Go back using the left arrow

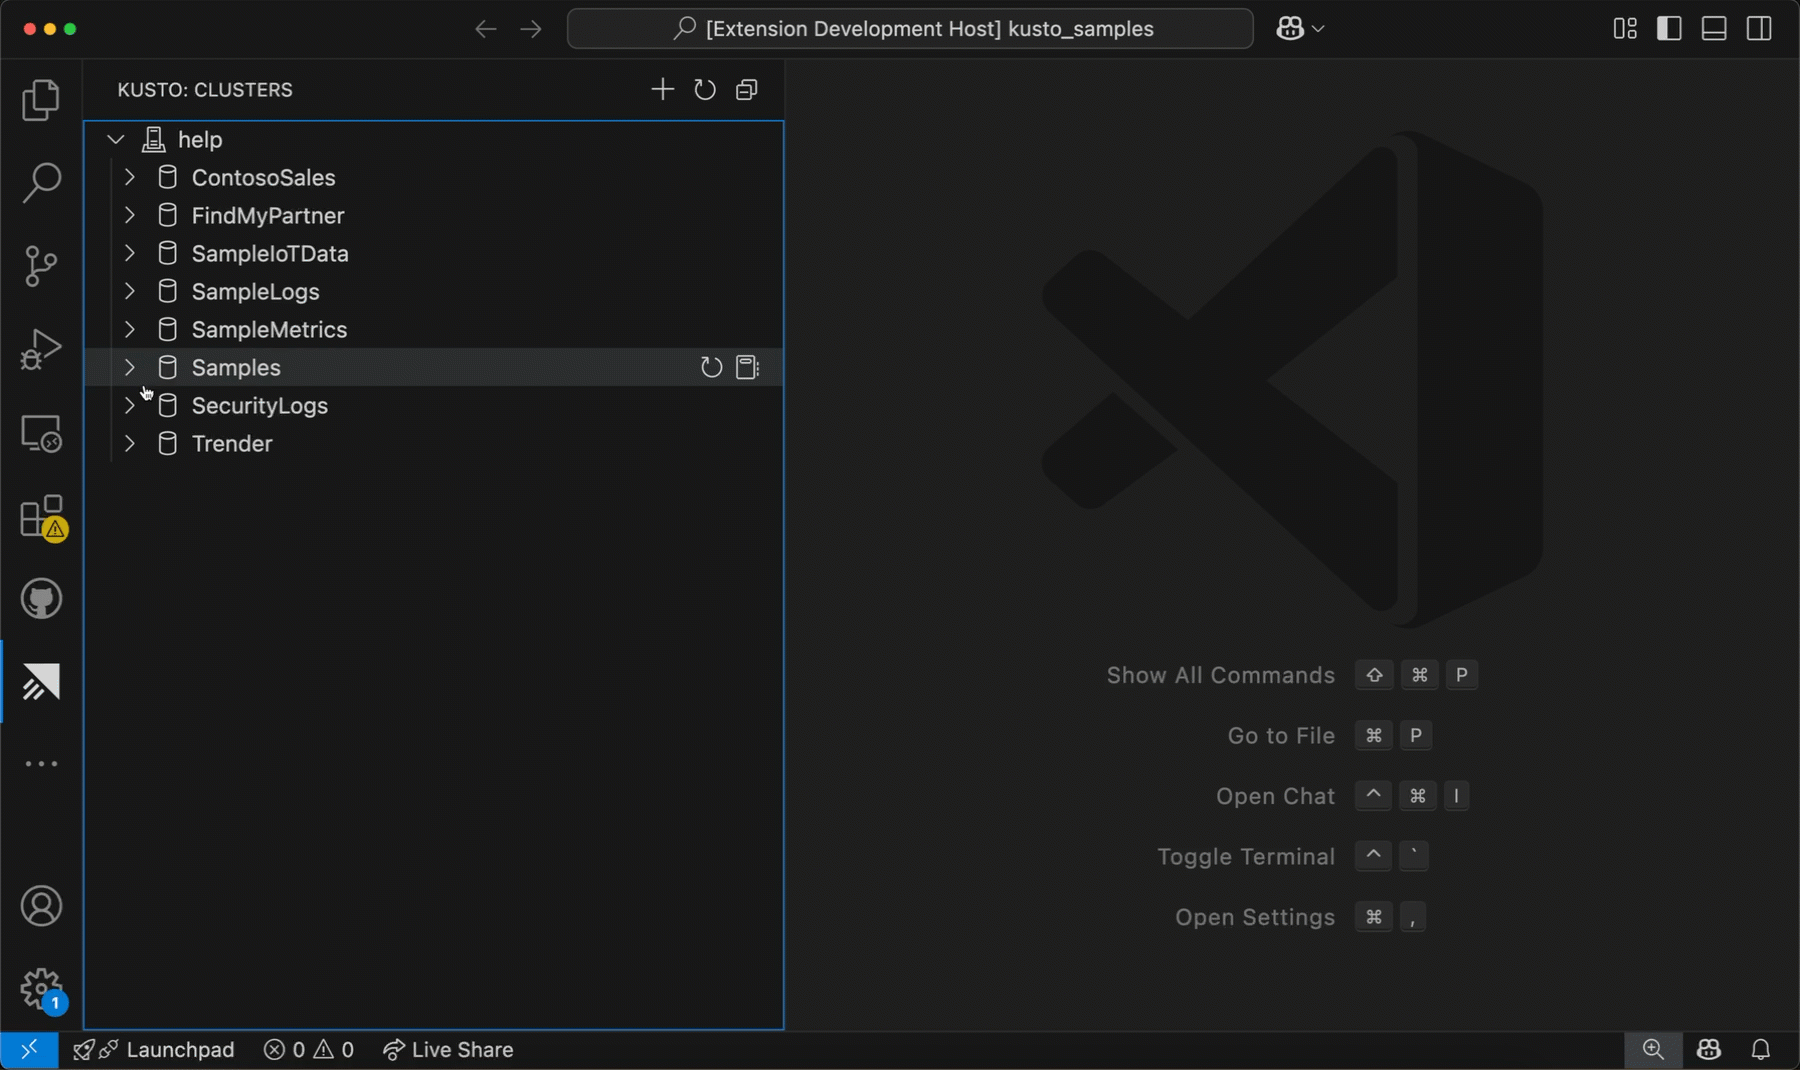(x=486, y=29)
